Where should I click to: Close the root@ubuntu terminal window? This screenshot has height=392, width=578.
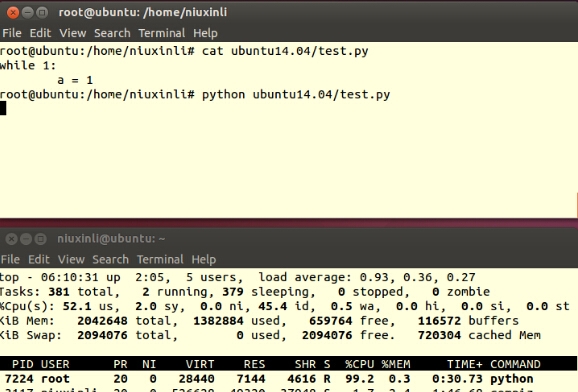point(13,13)
